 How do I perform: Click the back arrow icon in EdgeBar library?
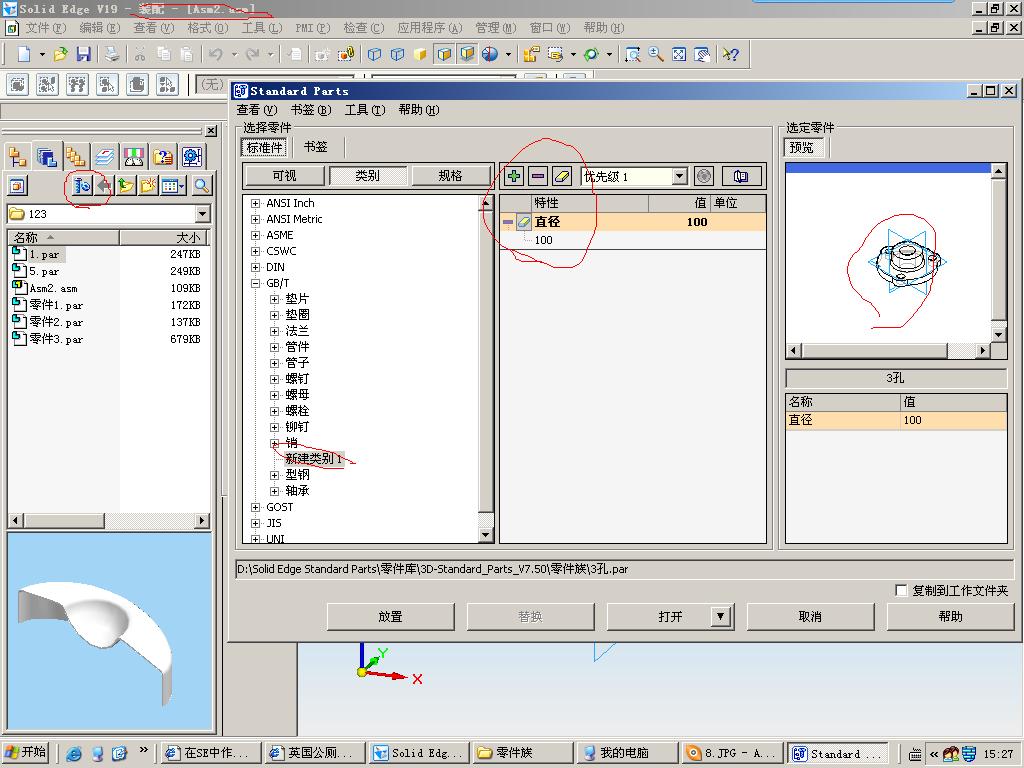[x=104, y=186]
